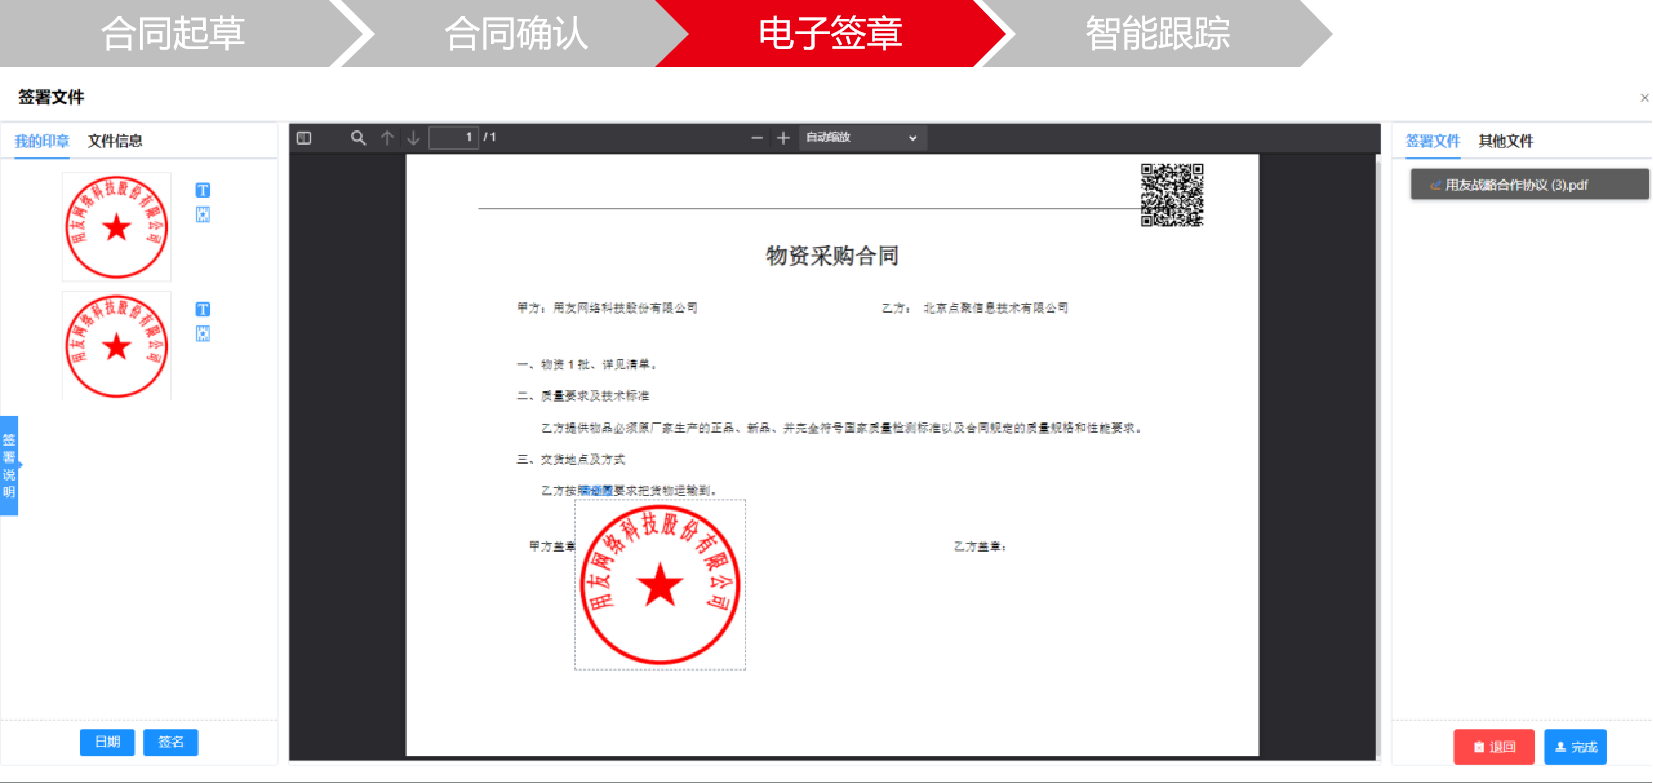Click the blue T icon beside second seal
This screenshot has height=783, width=1653.
[203, 309]
